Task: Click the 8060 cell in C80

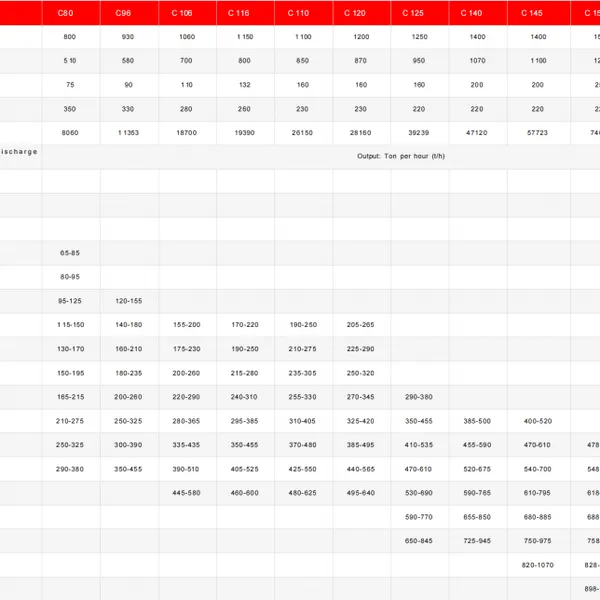Action: pyautogui.click(x=70, y=133)
